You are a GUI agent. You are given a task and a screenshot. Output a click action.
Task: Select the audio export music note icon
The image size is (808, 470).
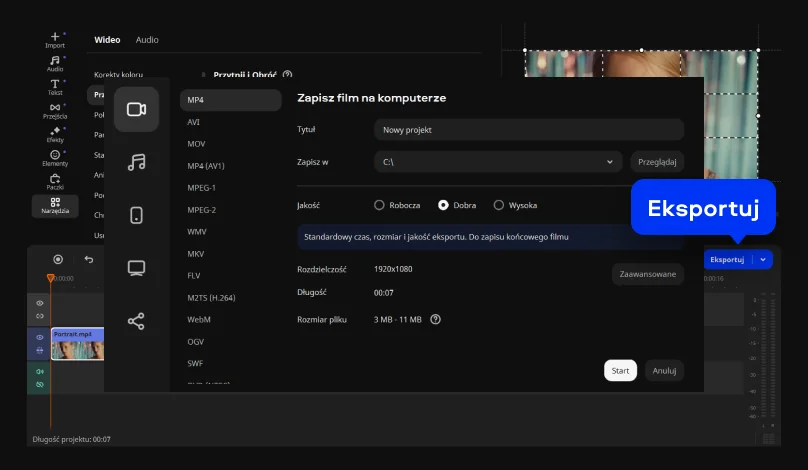[136, 162]
